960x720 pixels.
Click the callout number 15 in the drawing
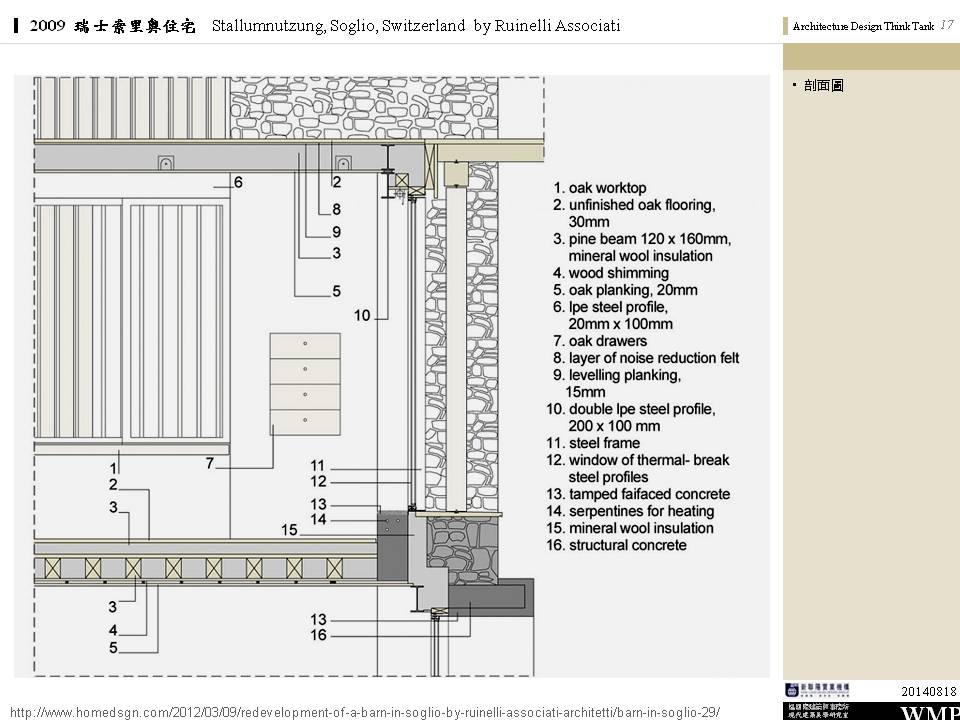(x=289, y=529)
